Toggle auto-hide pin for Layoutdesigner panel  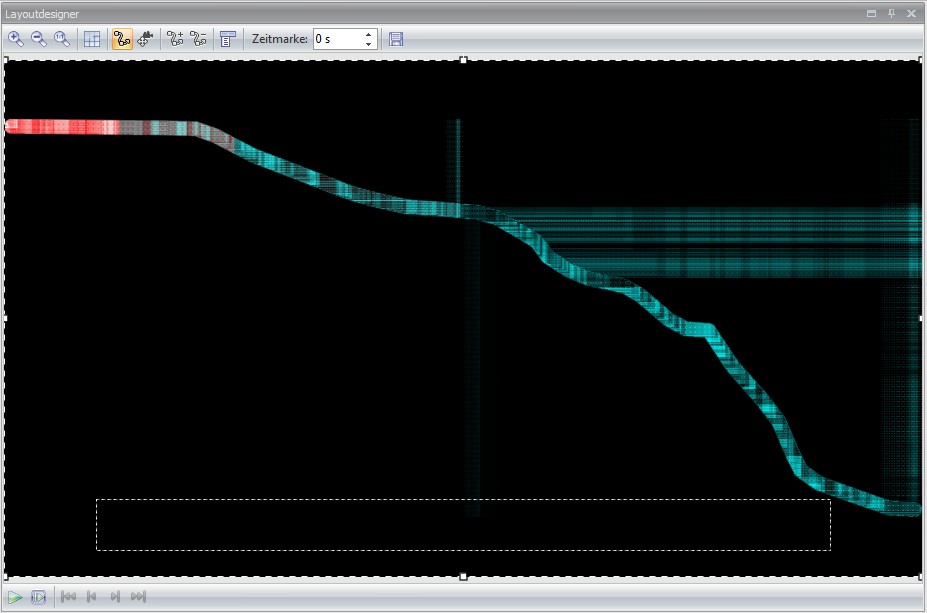click(891, 14)
